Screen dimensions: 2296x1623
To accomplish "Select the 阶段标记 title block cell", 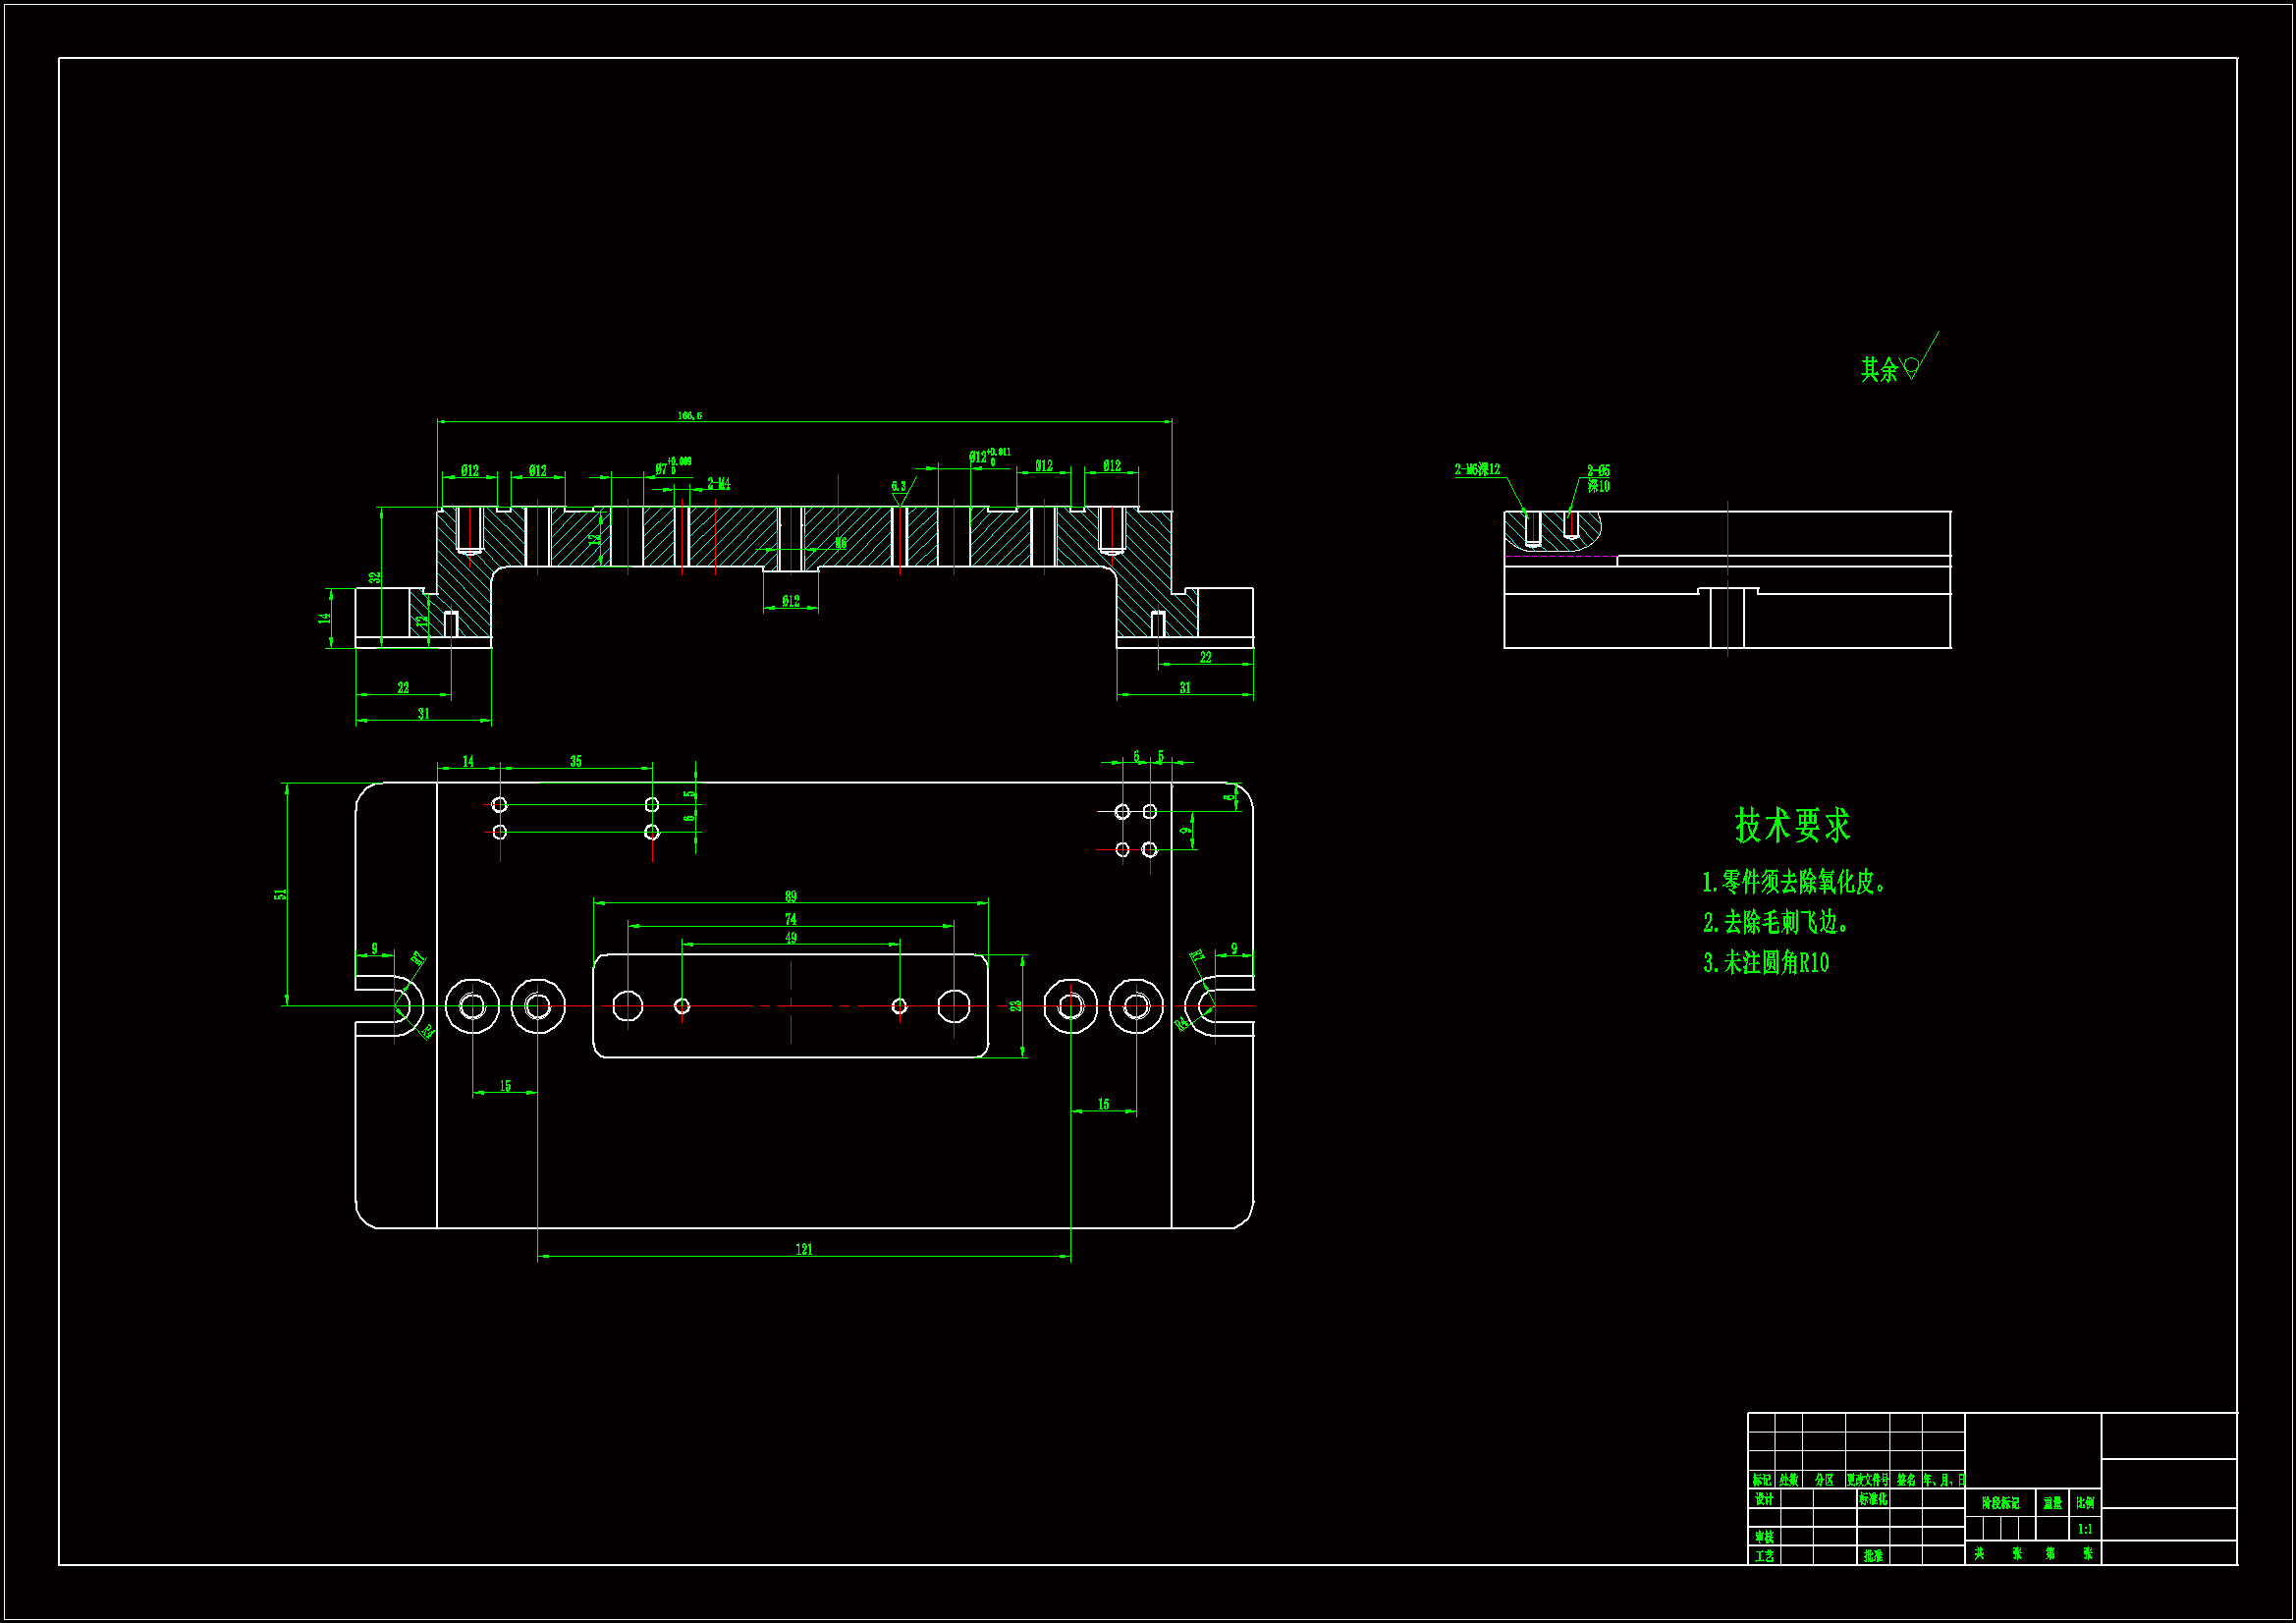I will (x=2000, y=1503).
